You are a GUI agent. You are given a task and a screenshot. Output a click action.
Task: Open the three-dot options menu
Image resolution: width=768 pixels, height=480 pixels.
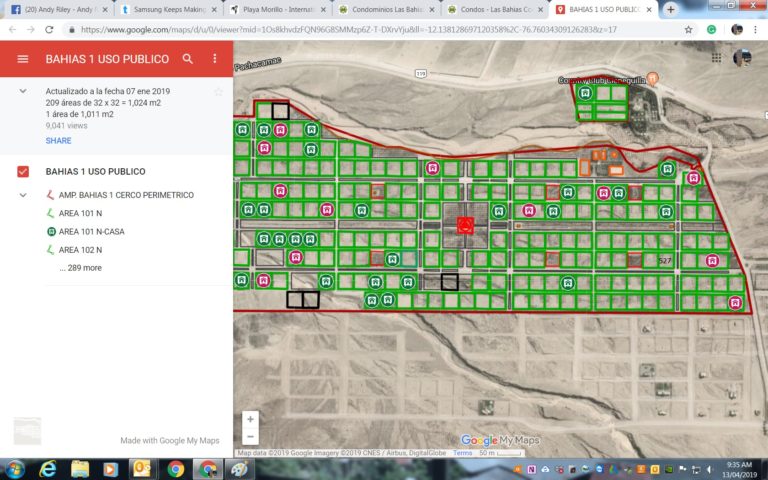pyautogui.click(x=215, y=59)
